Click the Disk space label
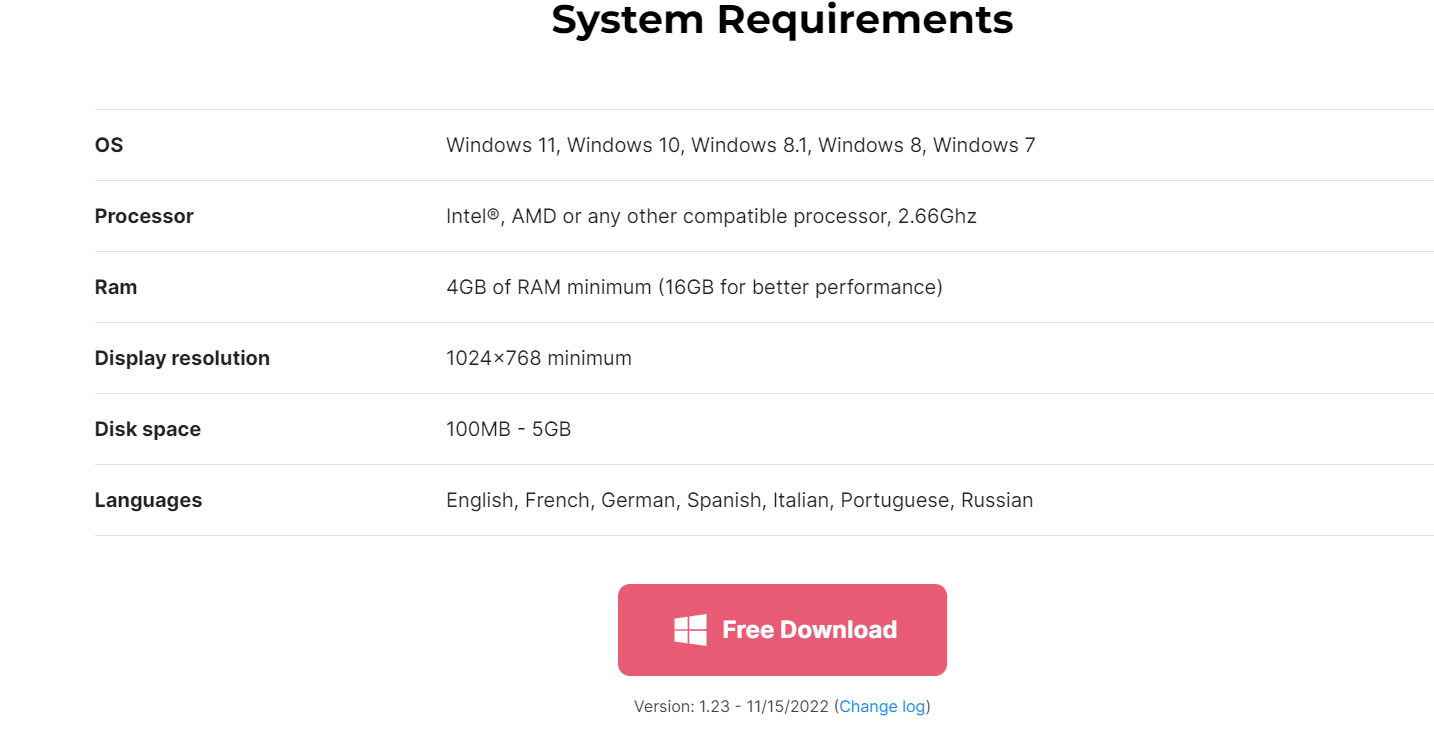The height and width of the screenshot is (736, 1434). click(148, 429)
